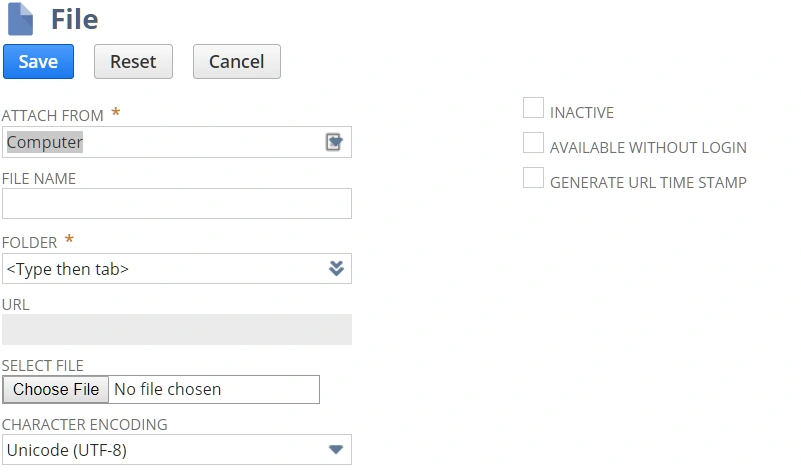Image resolution: width=801 pixels, height=472 pixels.
Task: Click the INACTIVE label text
Action: (x=582, y=113)
